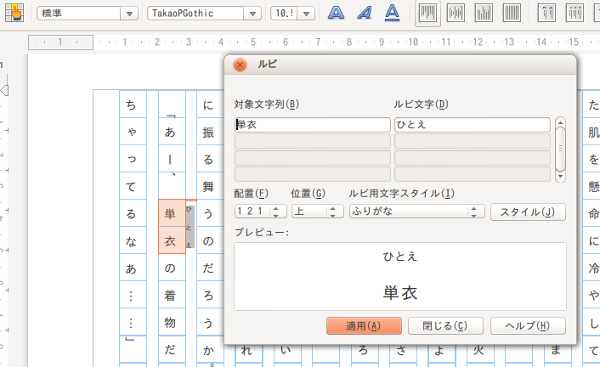The width and height of the screenshot is (600, 367).
Task: Toggle the numbered list icon
Action: pyautogui.click(x=547, y=13)
